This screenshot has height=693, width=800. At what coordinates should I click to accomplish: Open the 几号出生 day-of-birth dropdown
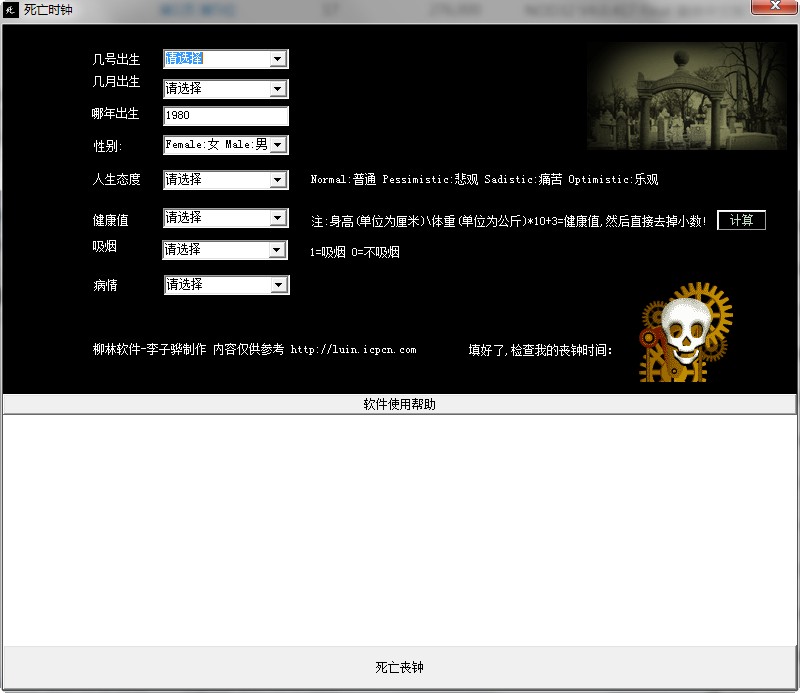pos(278,58)
